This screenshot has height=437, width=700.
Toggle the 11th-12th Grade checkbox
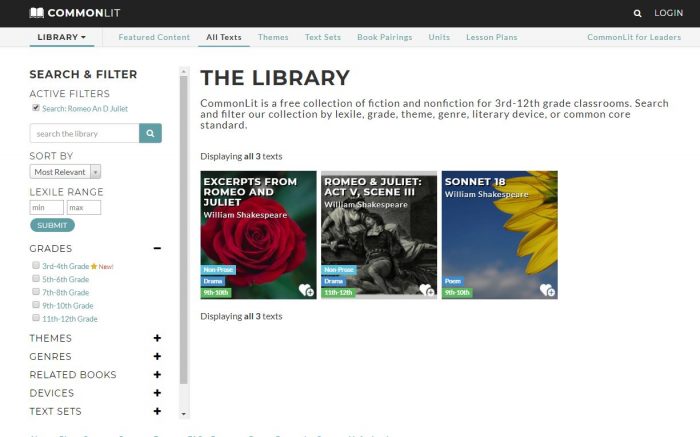(36, 318)
